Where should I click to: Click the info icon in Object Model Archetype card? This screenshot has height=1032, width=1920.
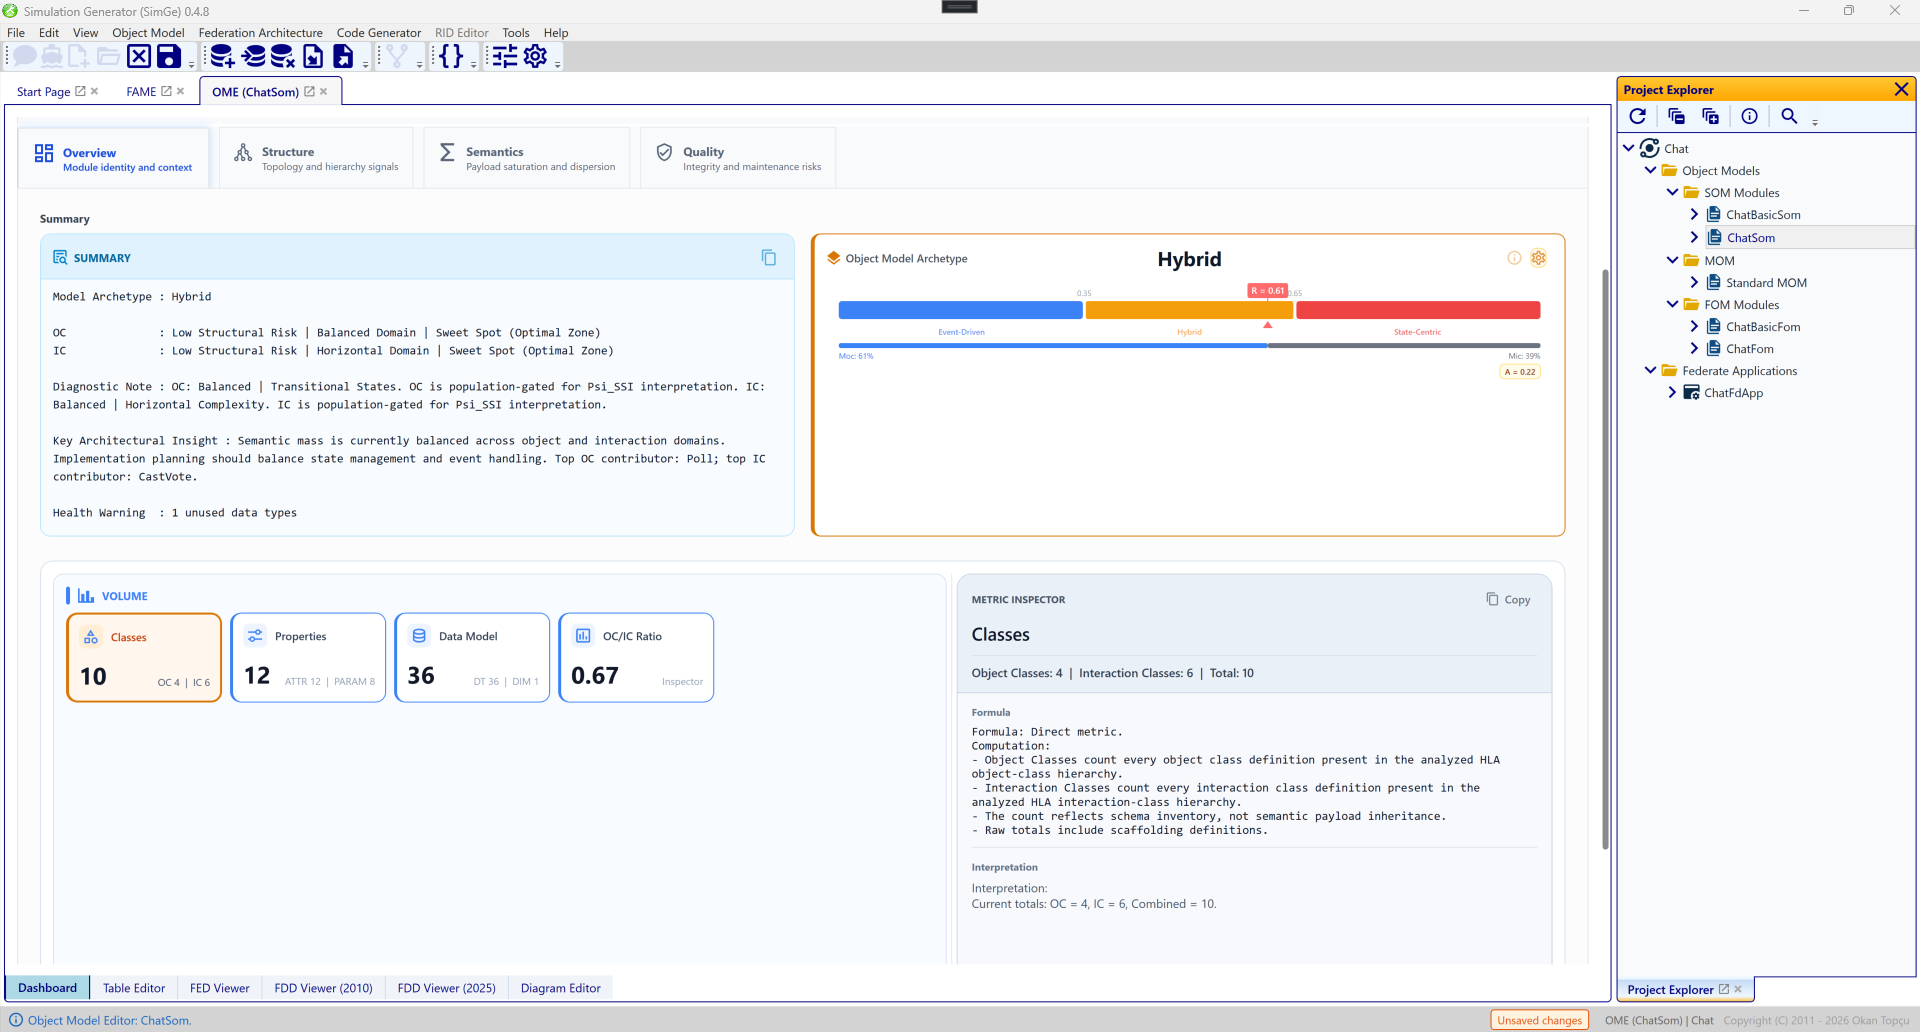[1514, 258]
